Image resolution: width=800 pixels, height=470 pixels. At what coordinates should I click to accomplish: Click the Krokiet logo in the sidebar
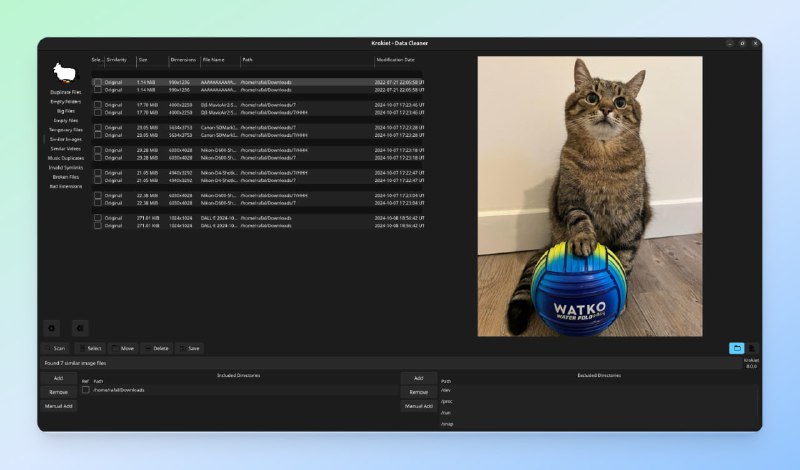pos(66,72)
